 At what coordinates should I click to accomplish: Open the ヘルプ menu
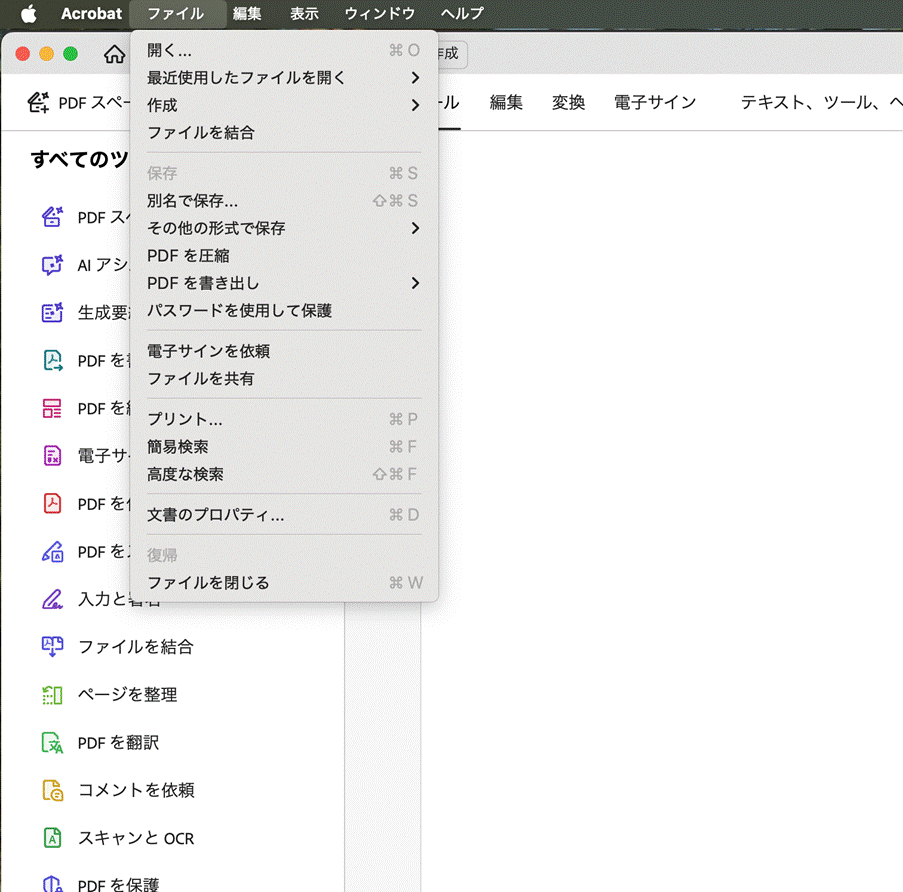(x=462, y=13)
